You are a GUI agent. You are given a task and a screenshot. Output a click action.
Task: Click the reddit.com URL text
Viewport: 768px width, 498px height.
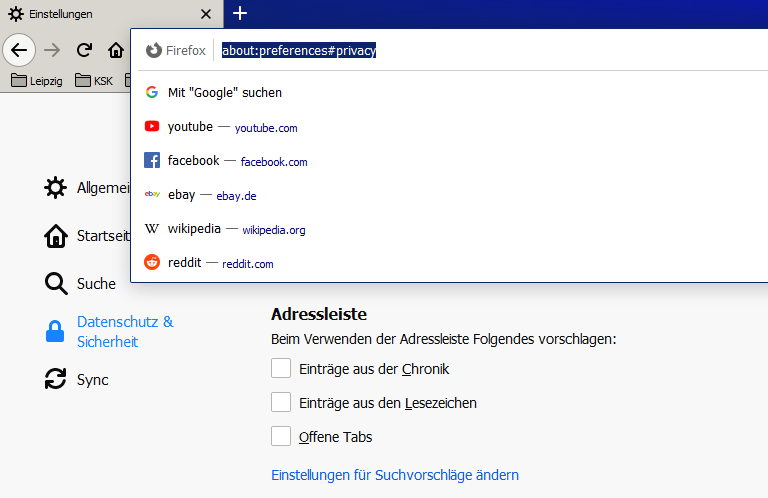coord(248,264)
